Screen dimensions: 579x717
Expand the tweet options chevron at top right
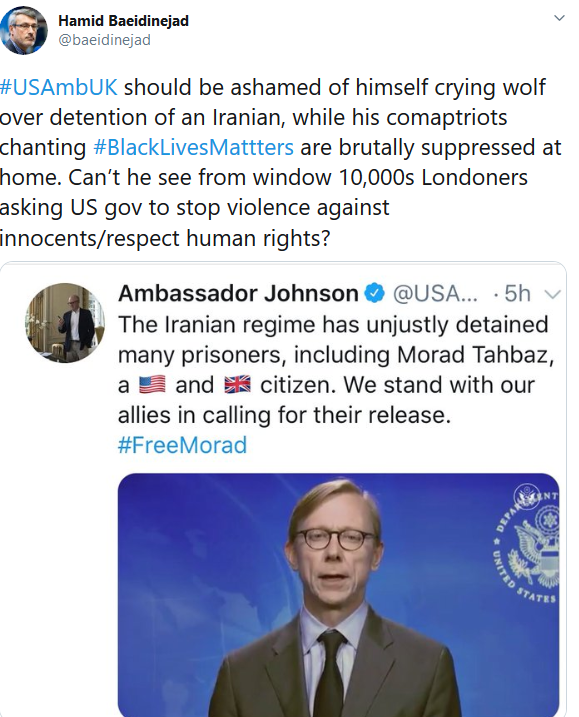559,18
